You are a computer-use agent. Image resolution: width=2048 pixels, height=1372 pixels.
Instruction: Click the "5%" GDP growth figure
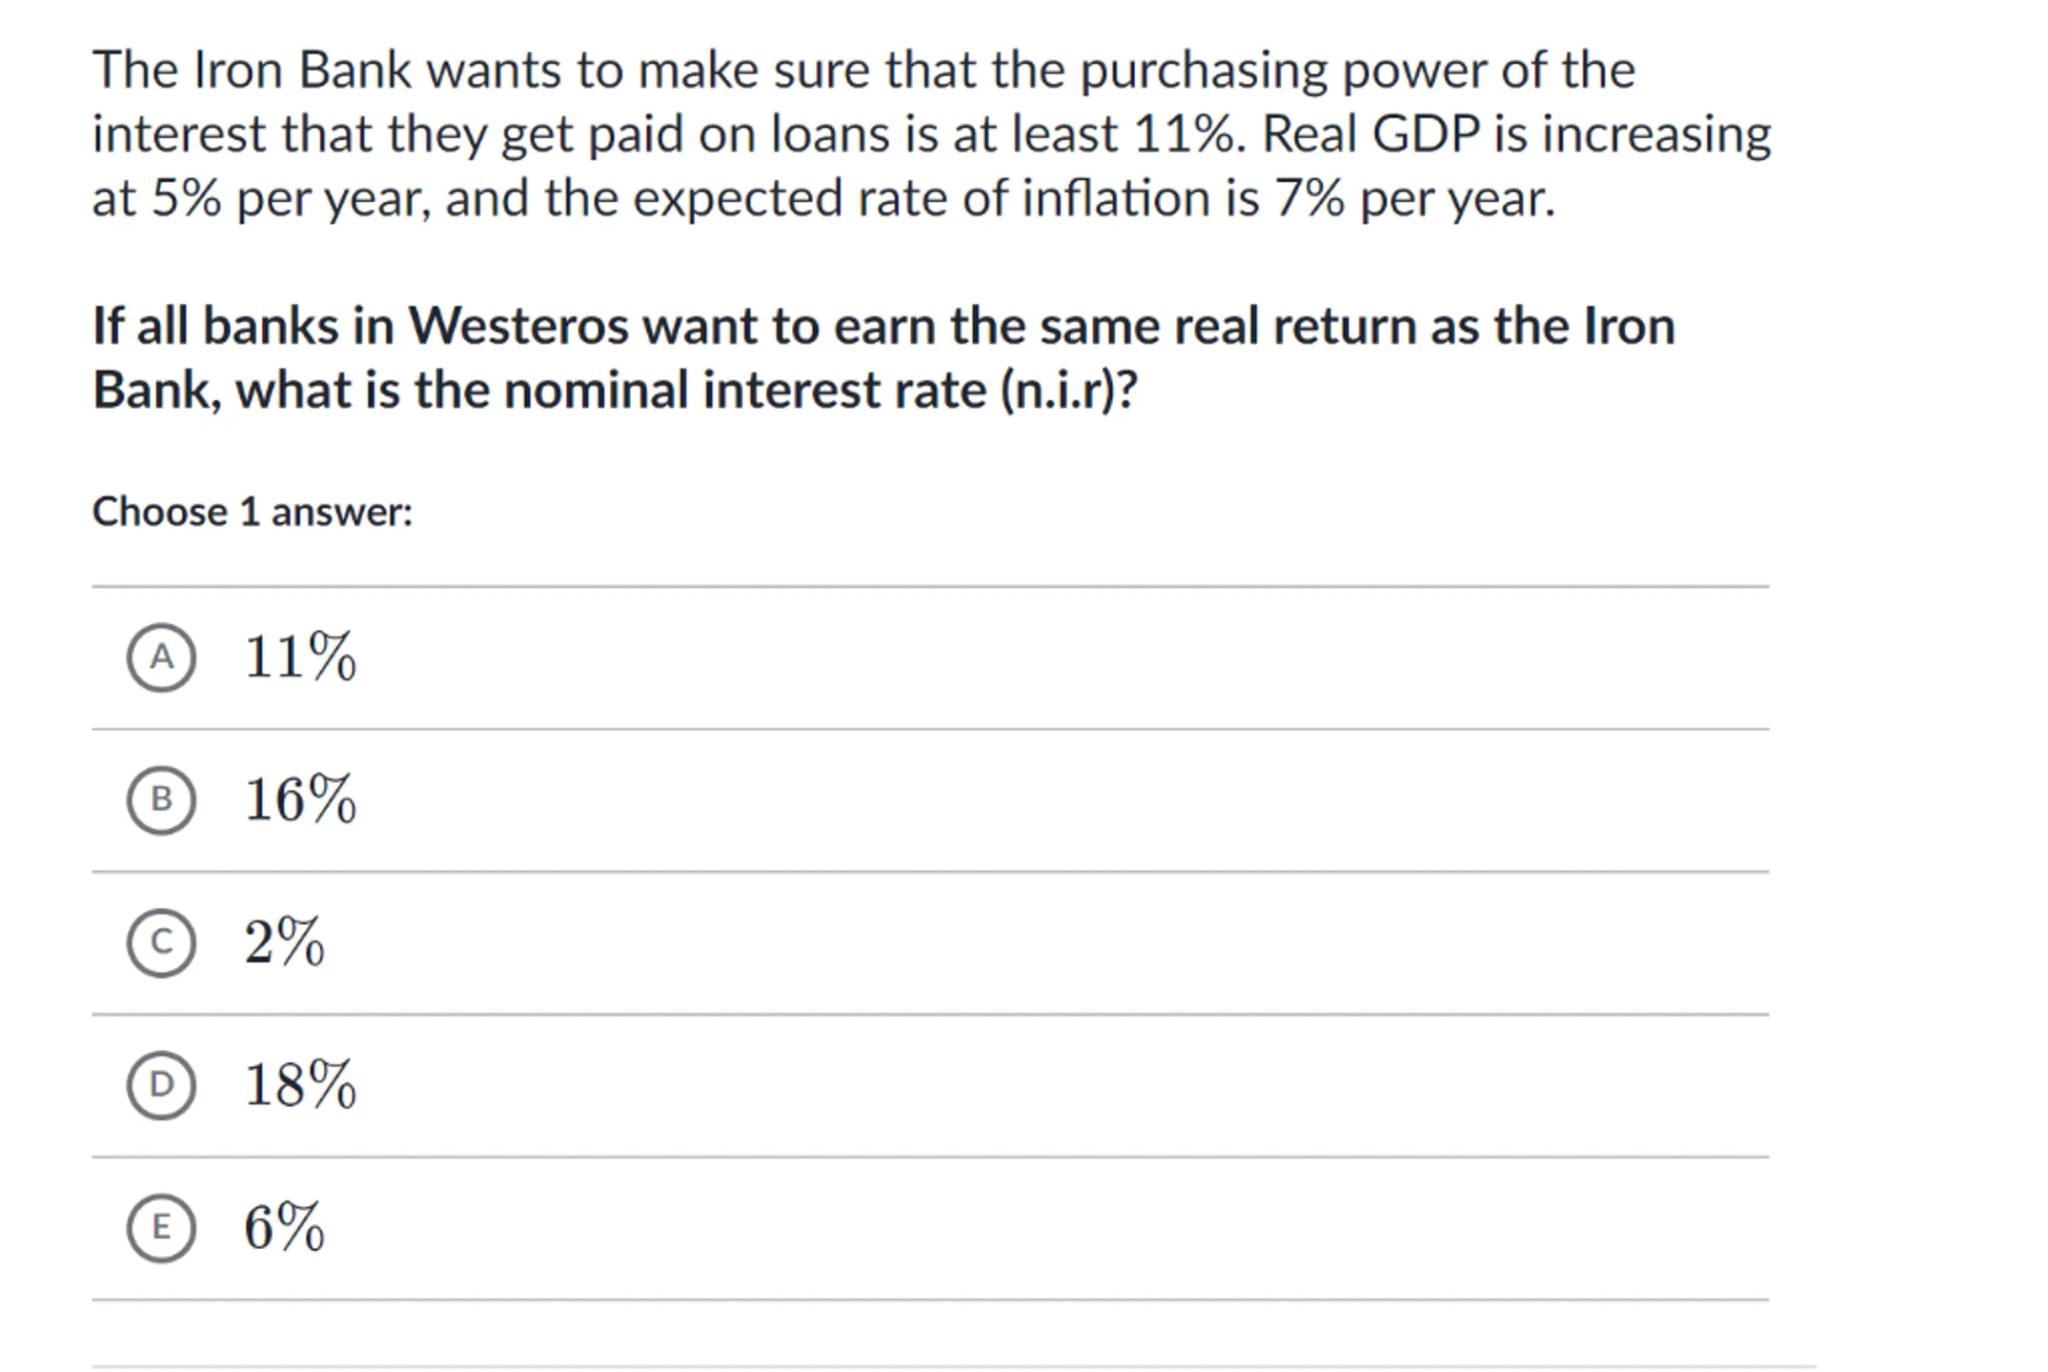[186, 198]
